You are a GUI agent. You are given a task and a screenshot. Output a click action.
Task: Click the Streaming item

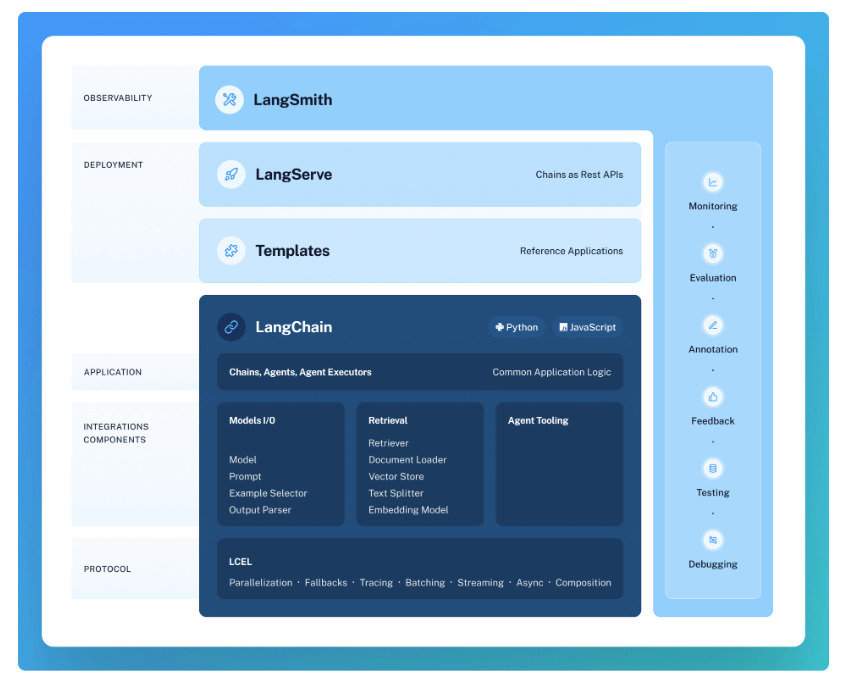pyautogui.click(x=480, y=583)
